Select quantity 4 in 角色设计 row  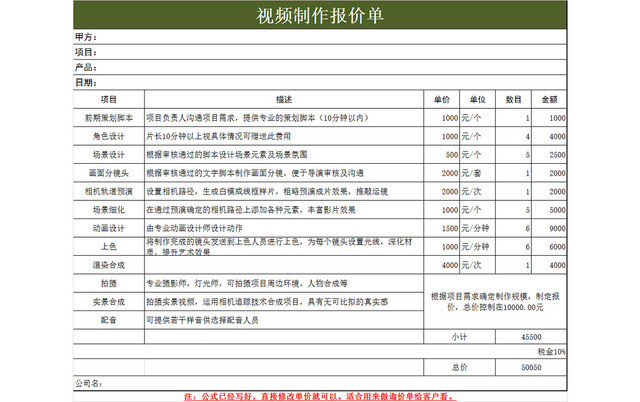[513, 136]
